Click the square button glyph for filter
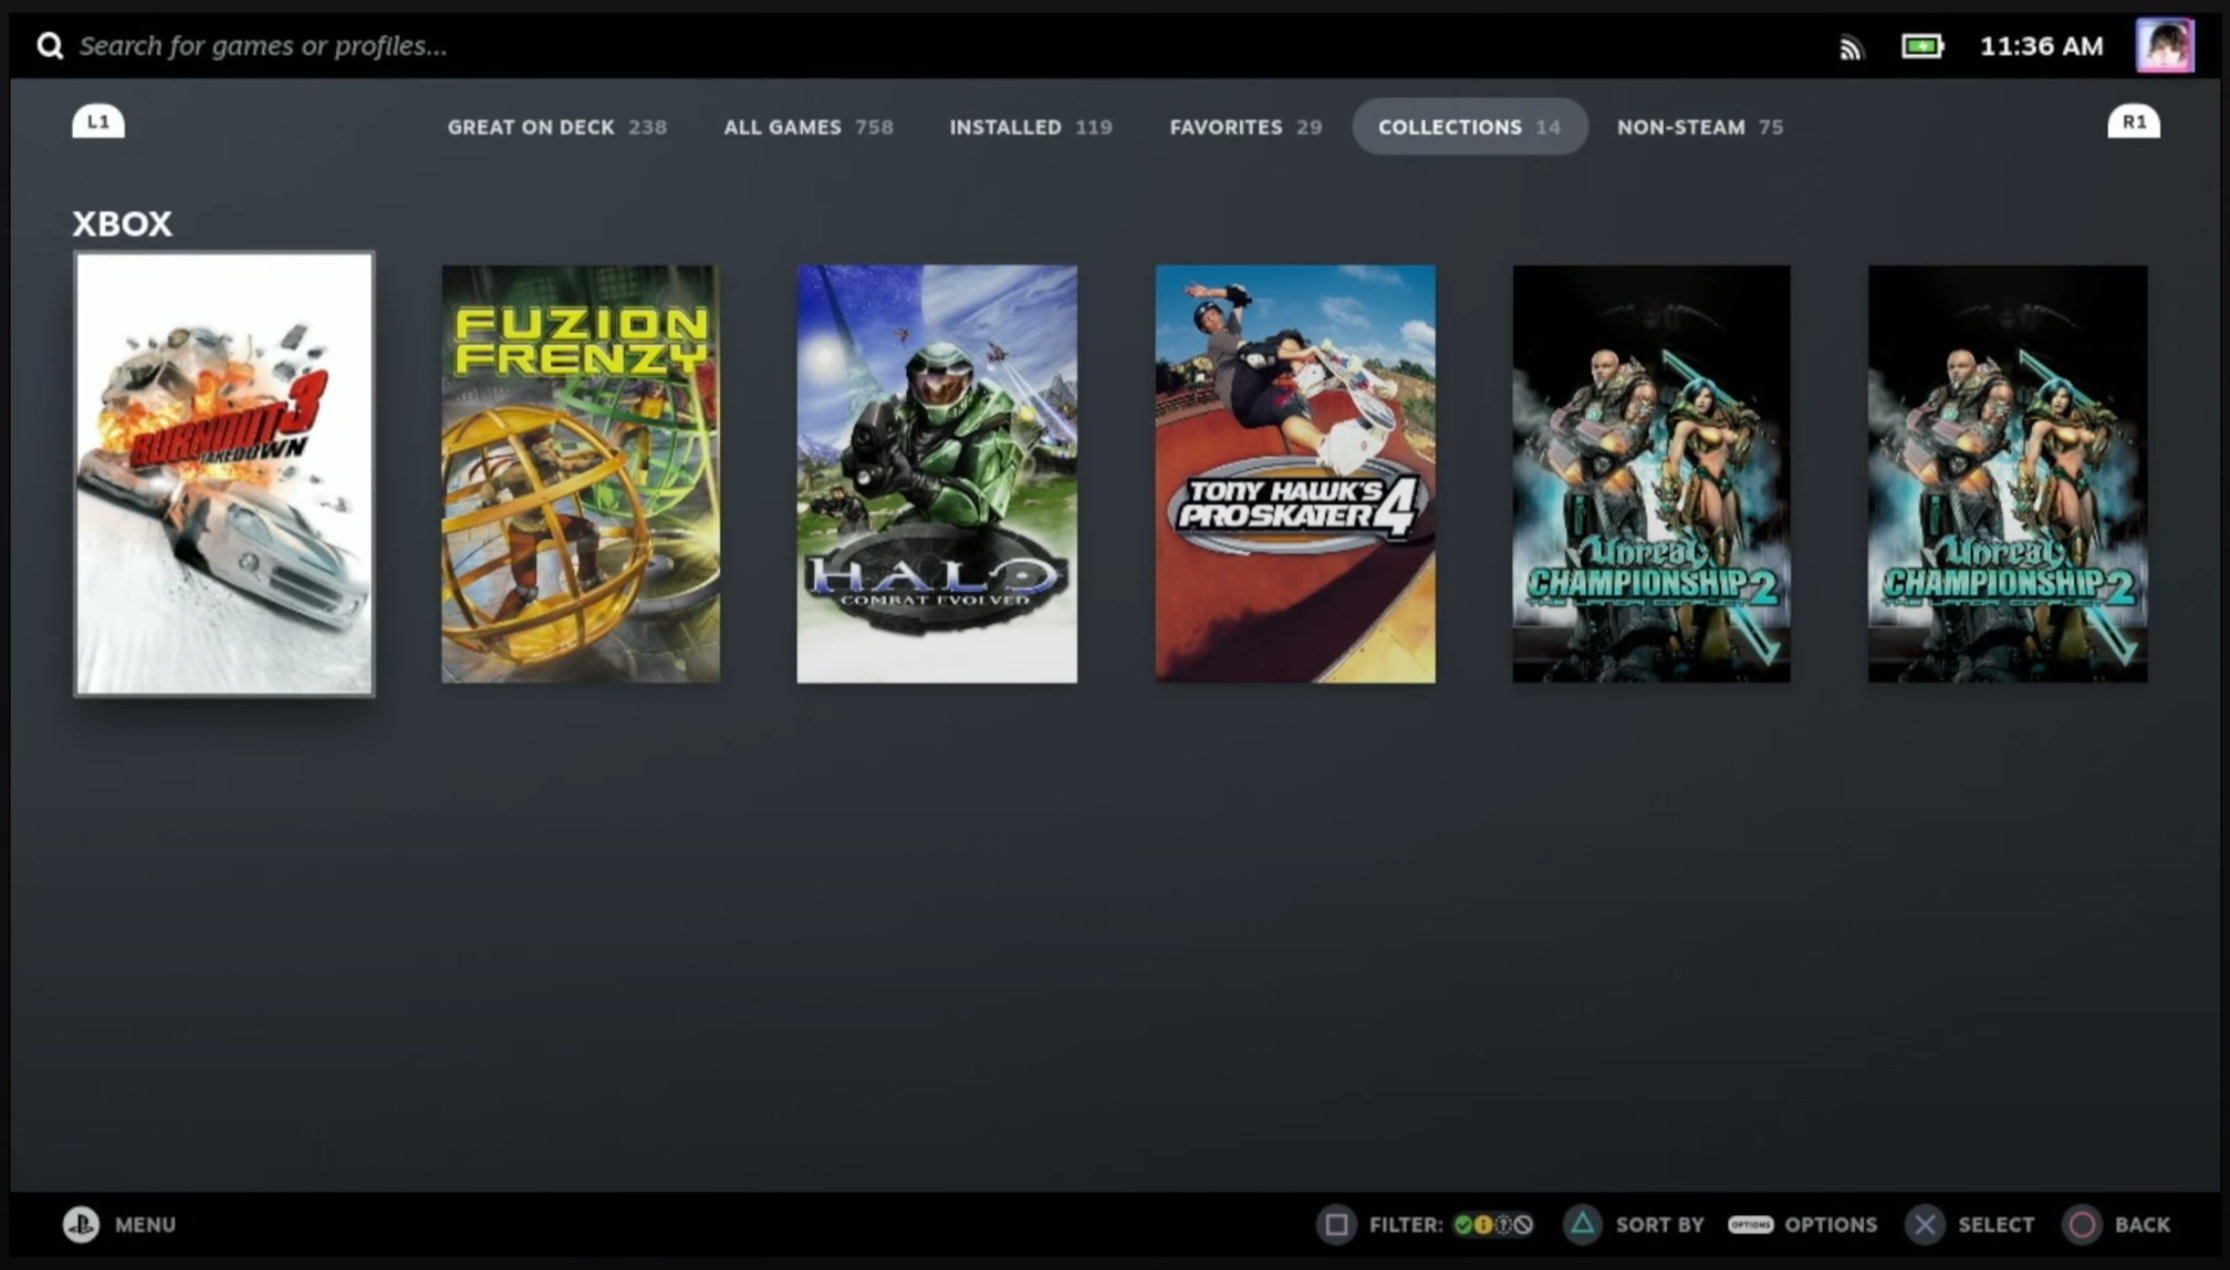The height and width of the screenshot is (1270, 2230). point(1336,1224)
